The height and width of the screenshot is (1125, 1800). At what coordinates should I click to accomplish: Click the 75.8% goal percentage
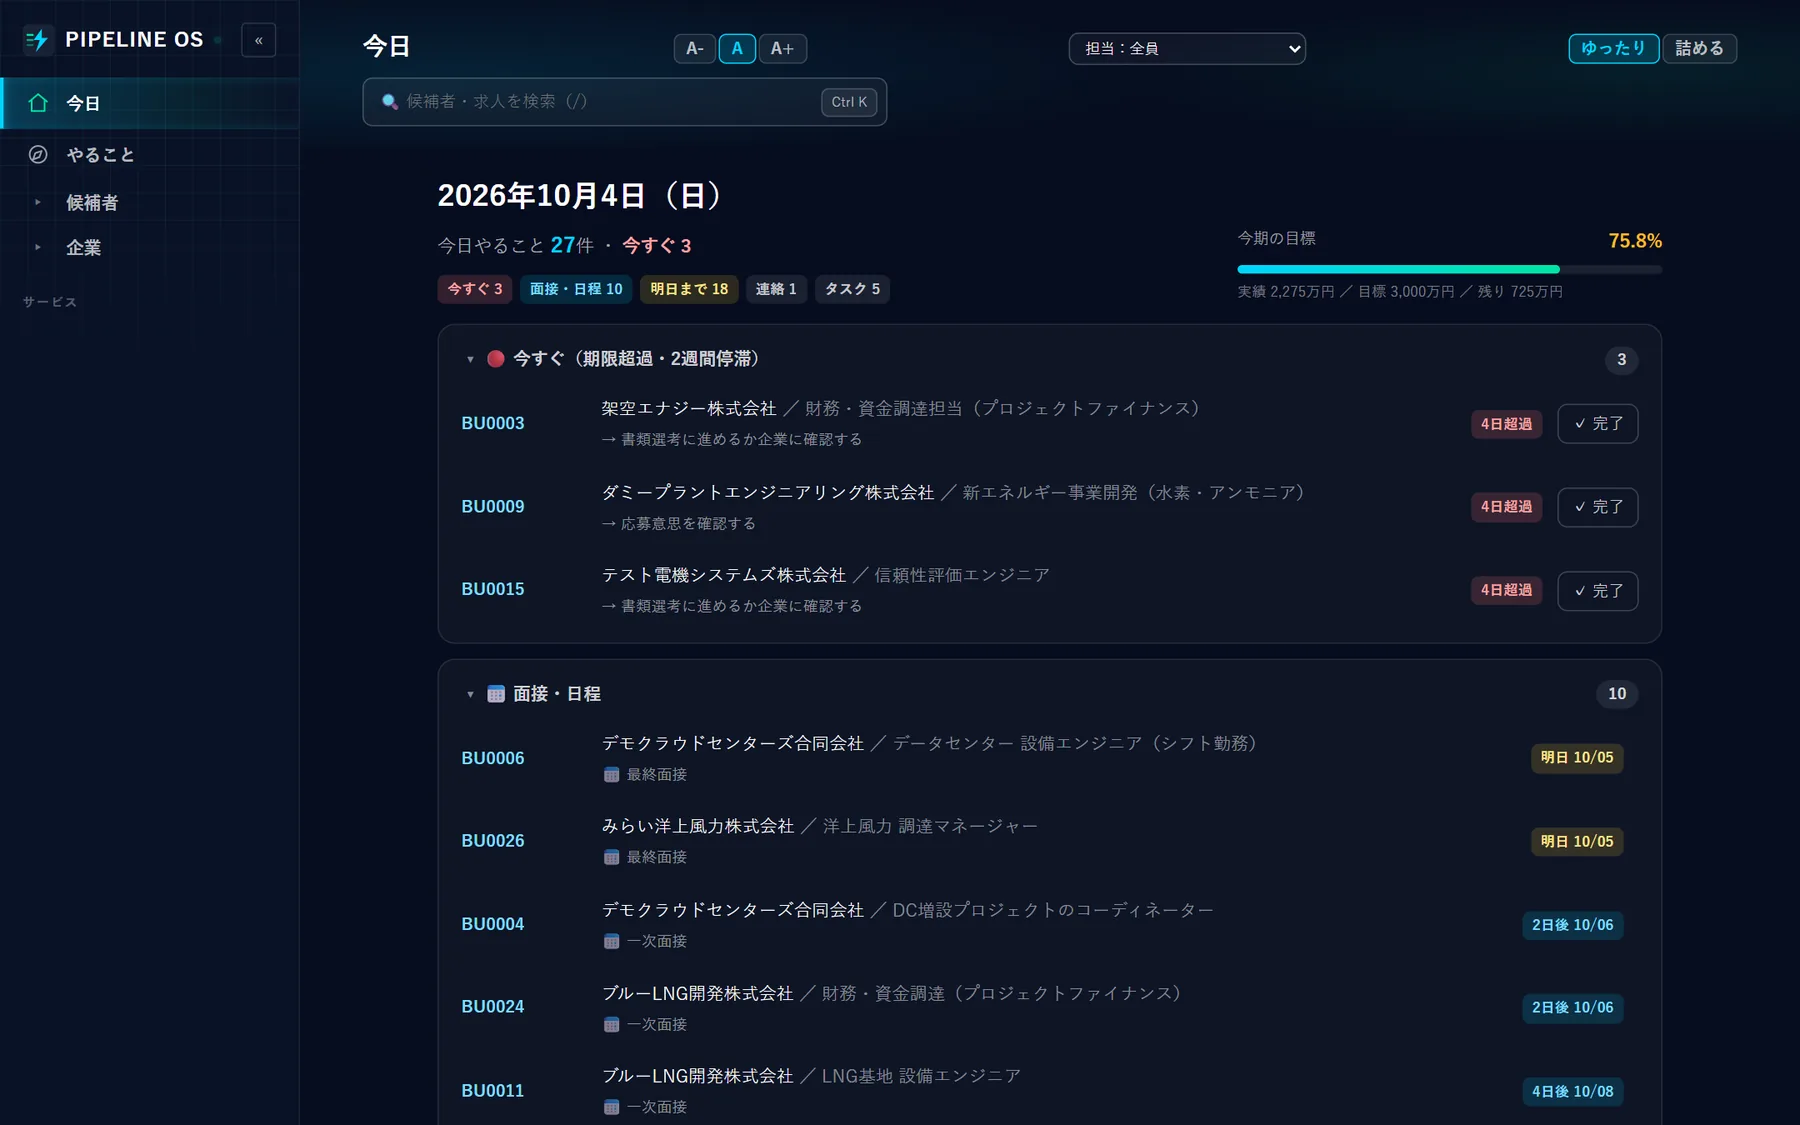[x=1635, y=241]
